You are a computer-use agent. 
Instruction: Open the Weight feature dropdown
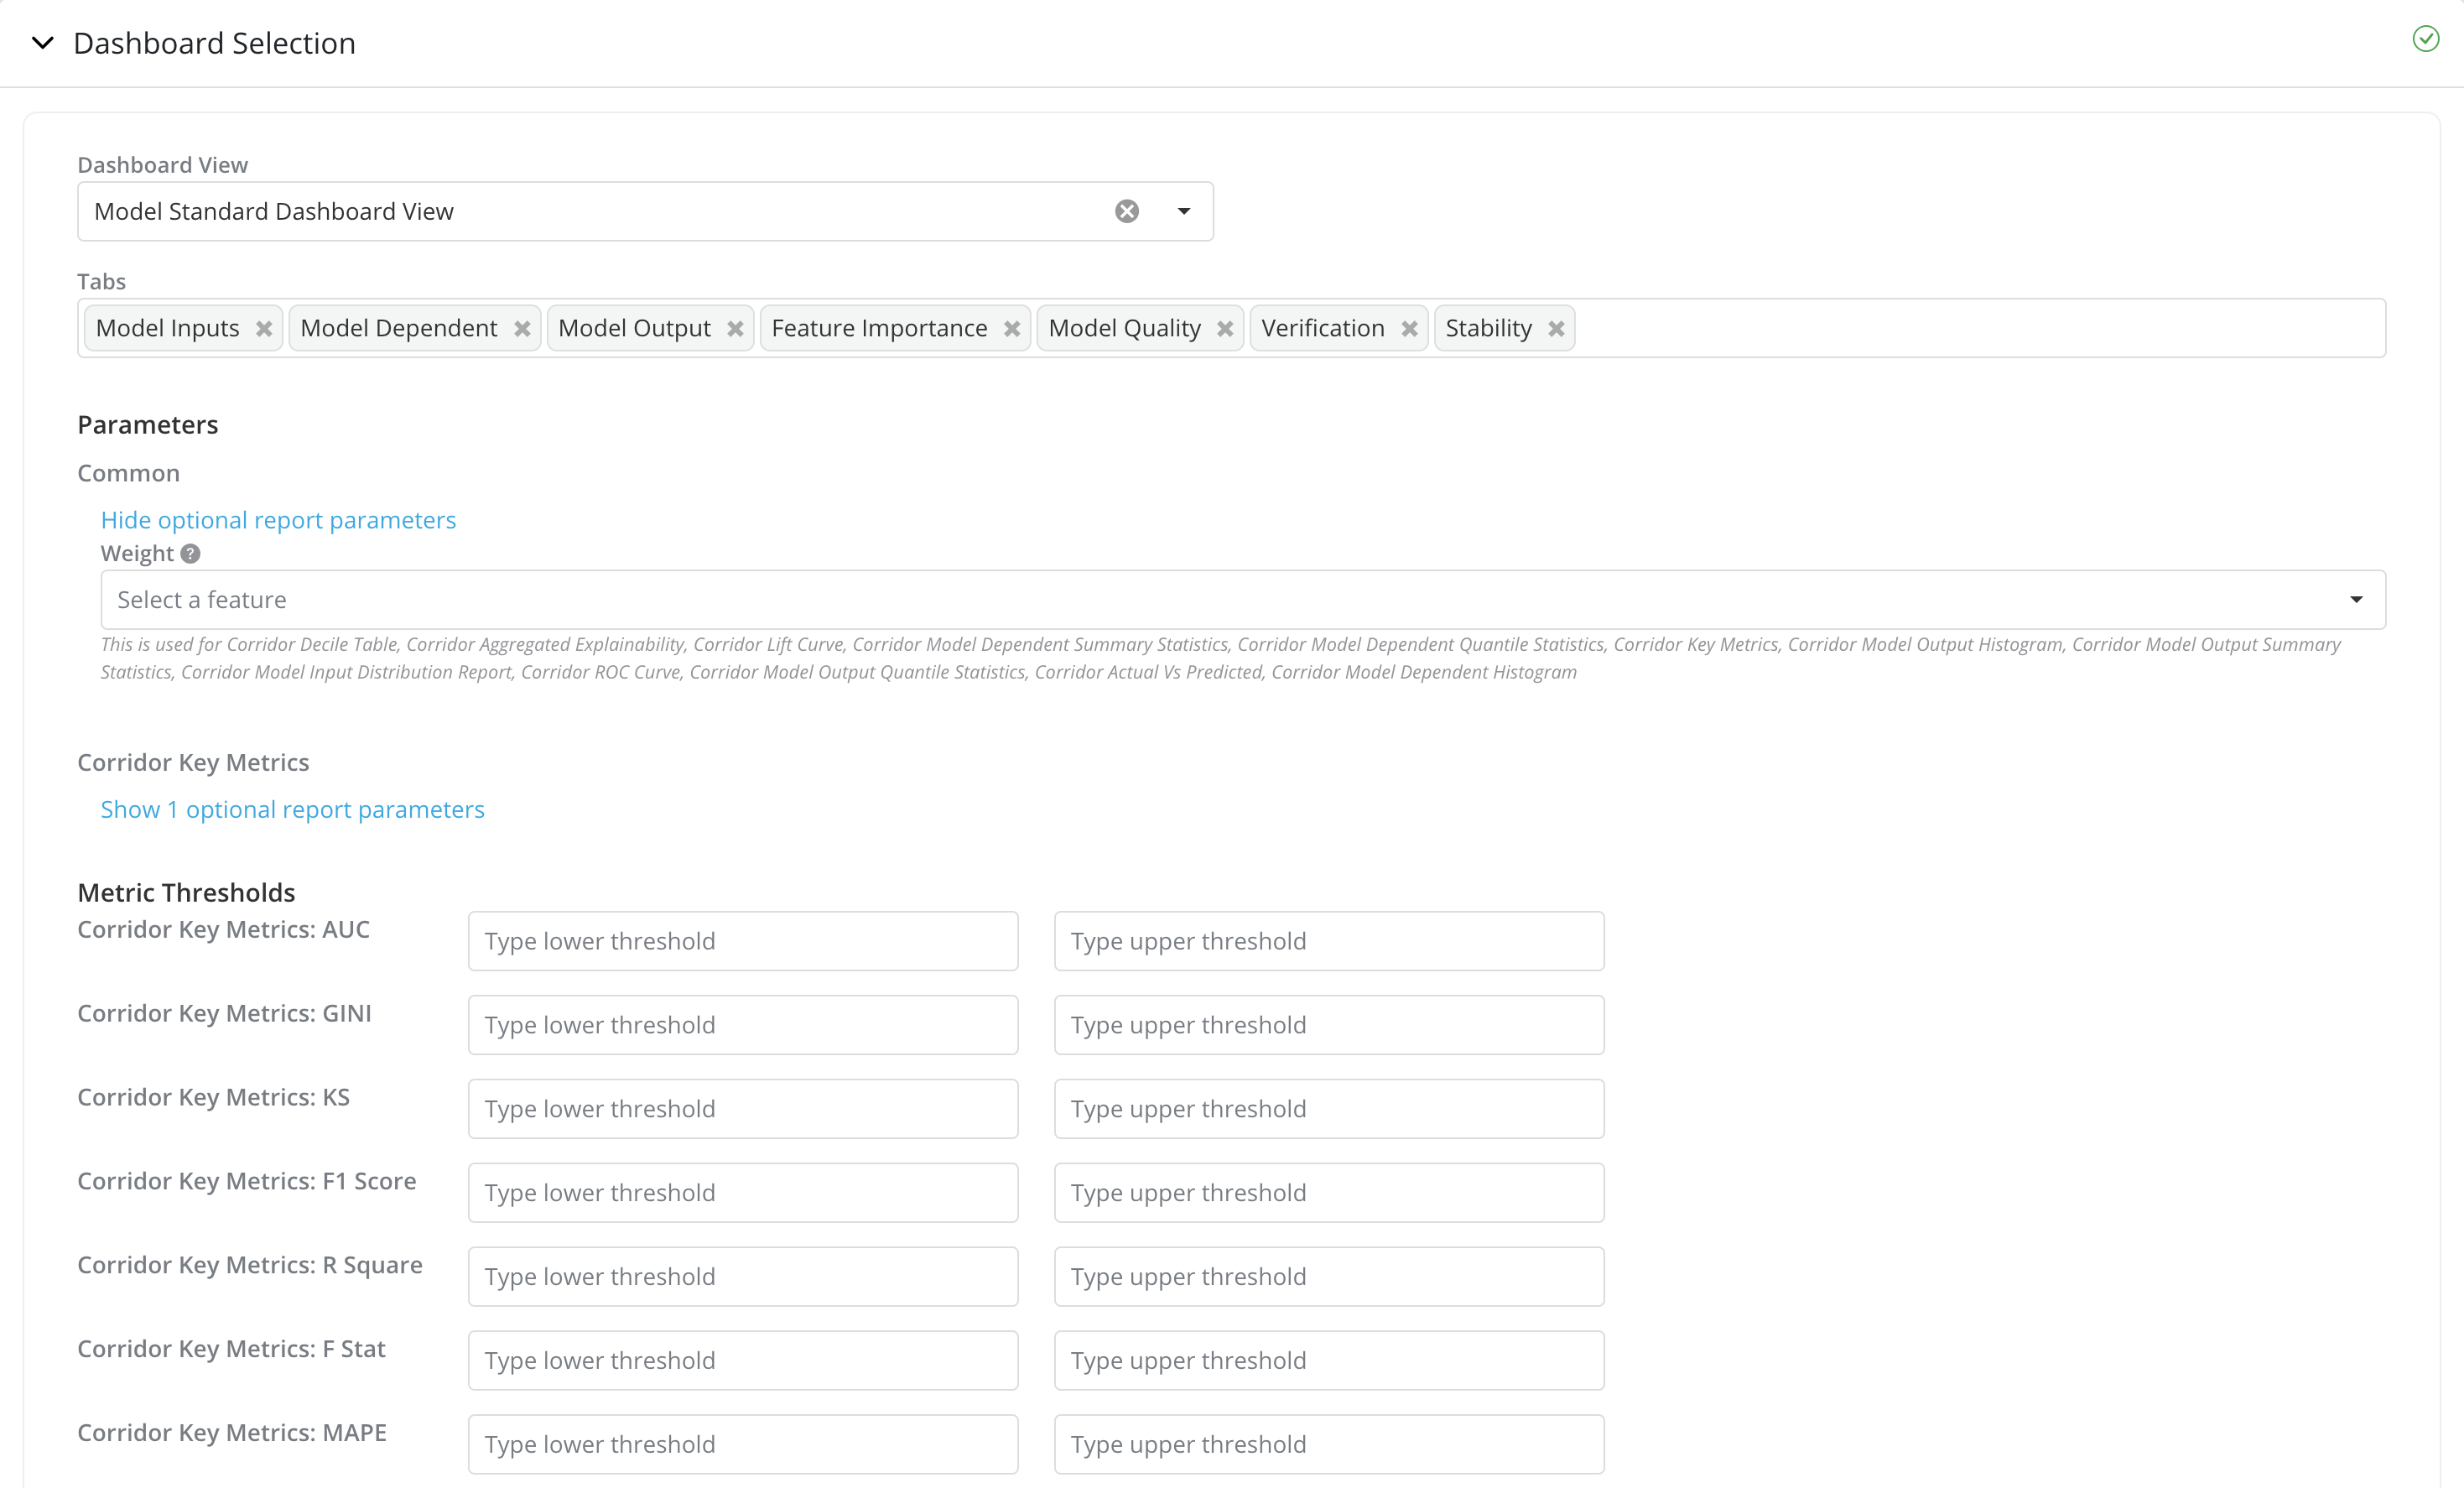[x=2356, y=600]
